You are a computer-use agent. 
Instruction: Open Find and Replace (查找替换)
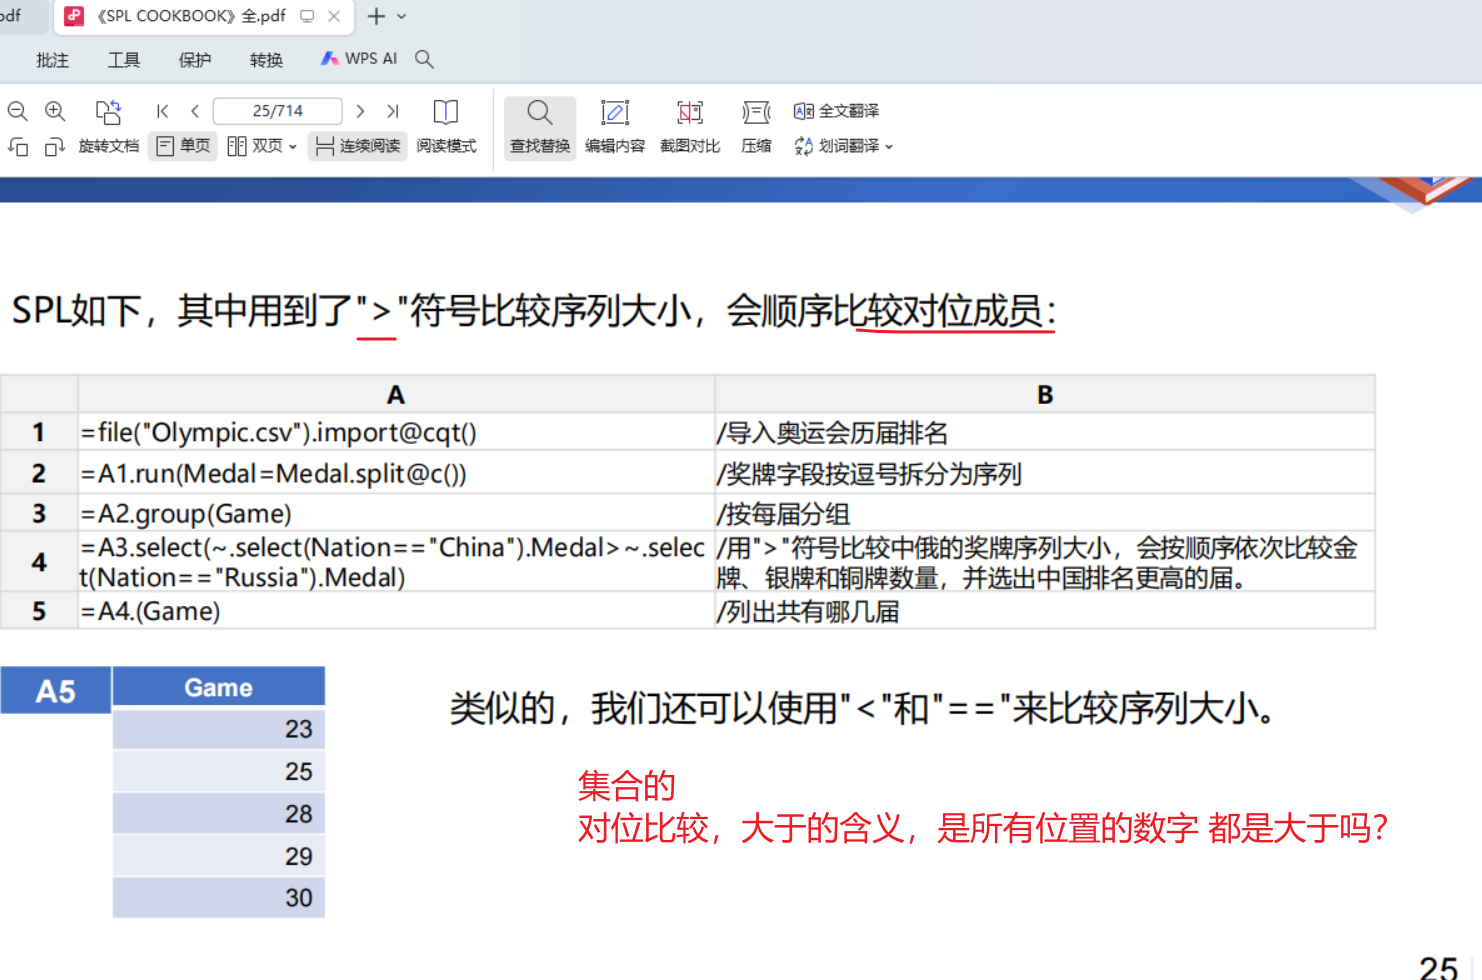[x=540, y=127]
